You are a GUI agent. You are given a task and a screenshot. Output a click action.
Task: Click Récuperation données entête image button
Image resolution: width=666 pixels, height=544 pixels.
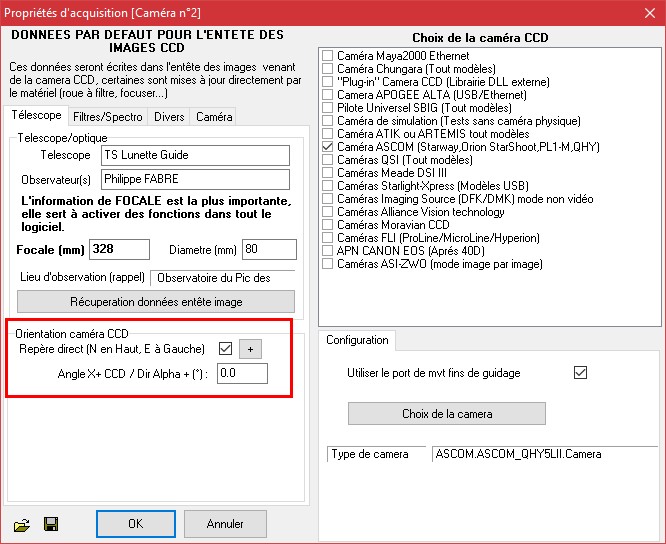click(x=156, y=302)
